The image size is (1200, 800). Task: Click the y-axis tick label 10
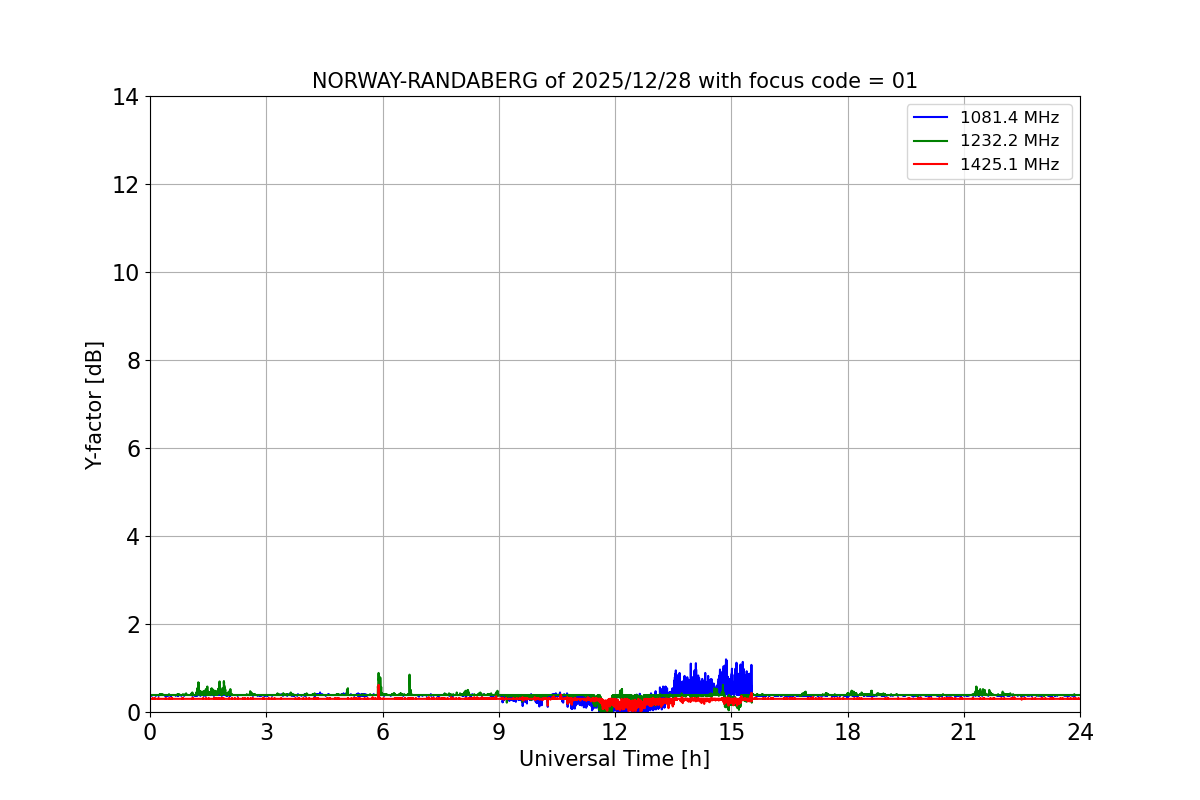coord(125,273)
